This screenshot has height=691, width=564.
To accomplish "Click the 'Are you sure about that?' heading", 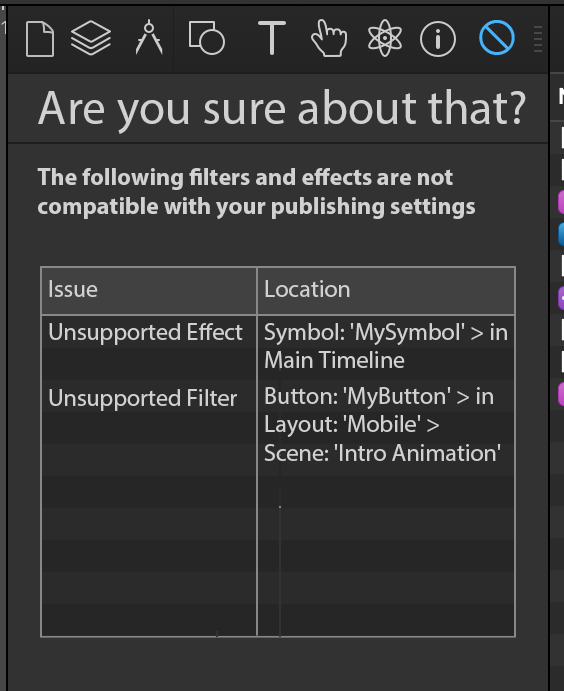I will pos(282,108).
